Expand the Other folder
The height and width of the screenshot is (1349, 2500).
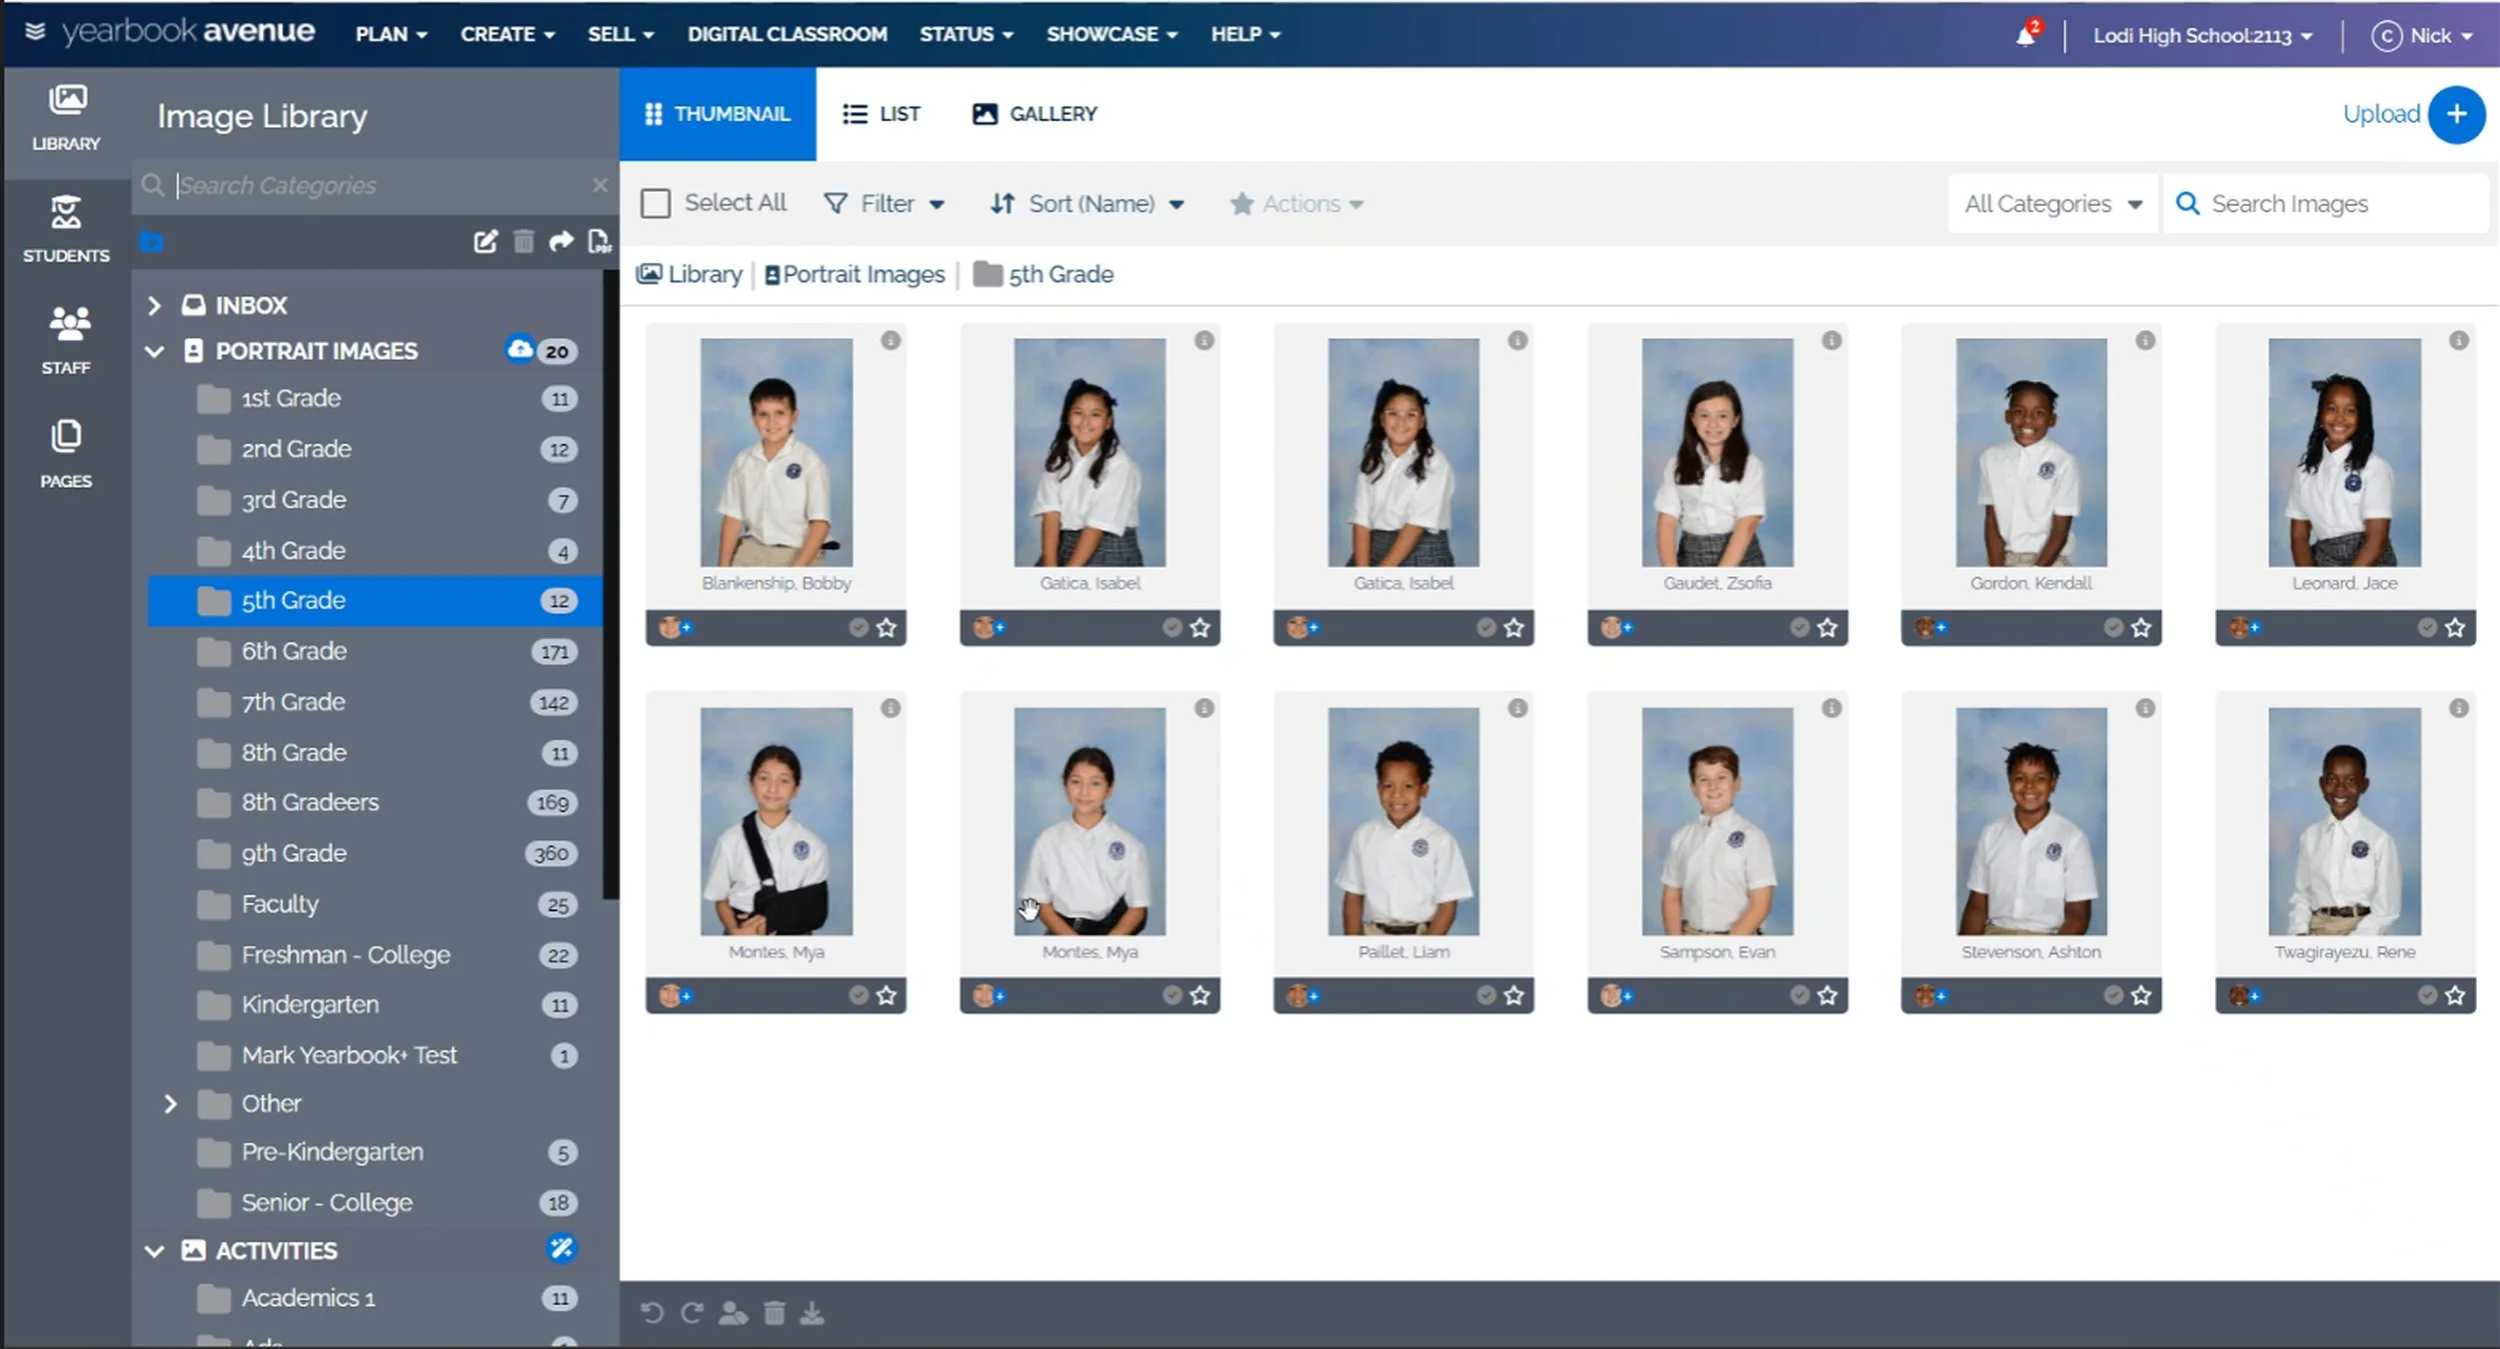(x=170, y=1104)
